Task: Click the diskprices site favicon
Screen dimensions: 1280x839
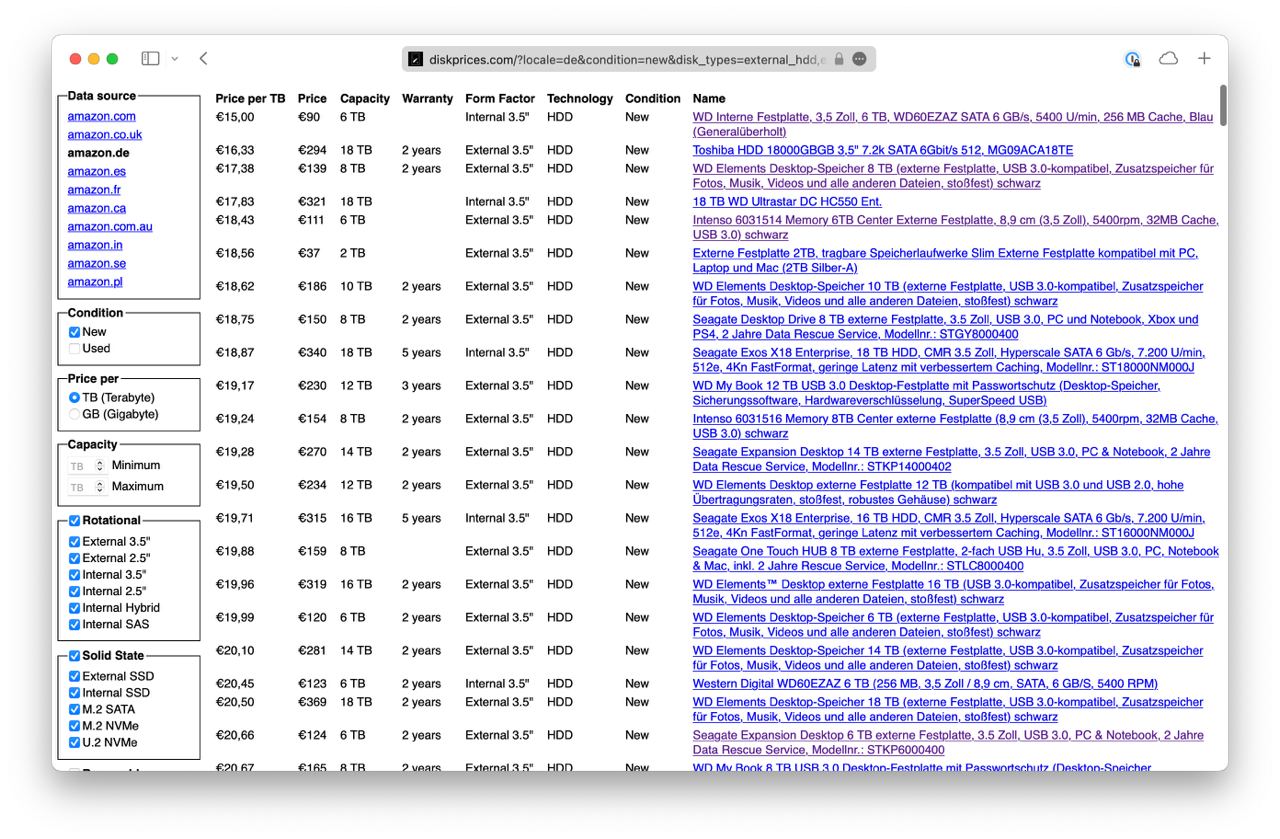Action: [416, 59]
